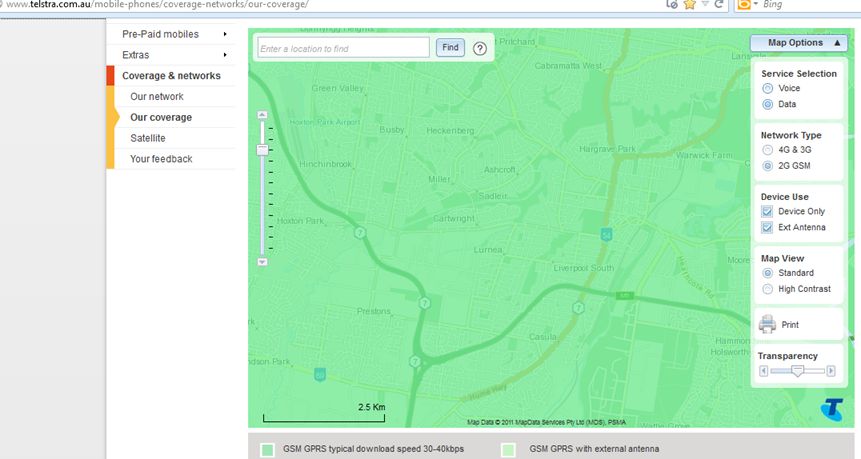Select High Contrast map view
The height and width of the screenshot is (459, 861).
pyautogui.click(x=768, y=289)
